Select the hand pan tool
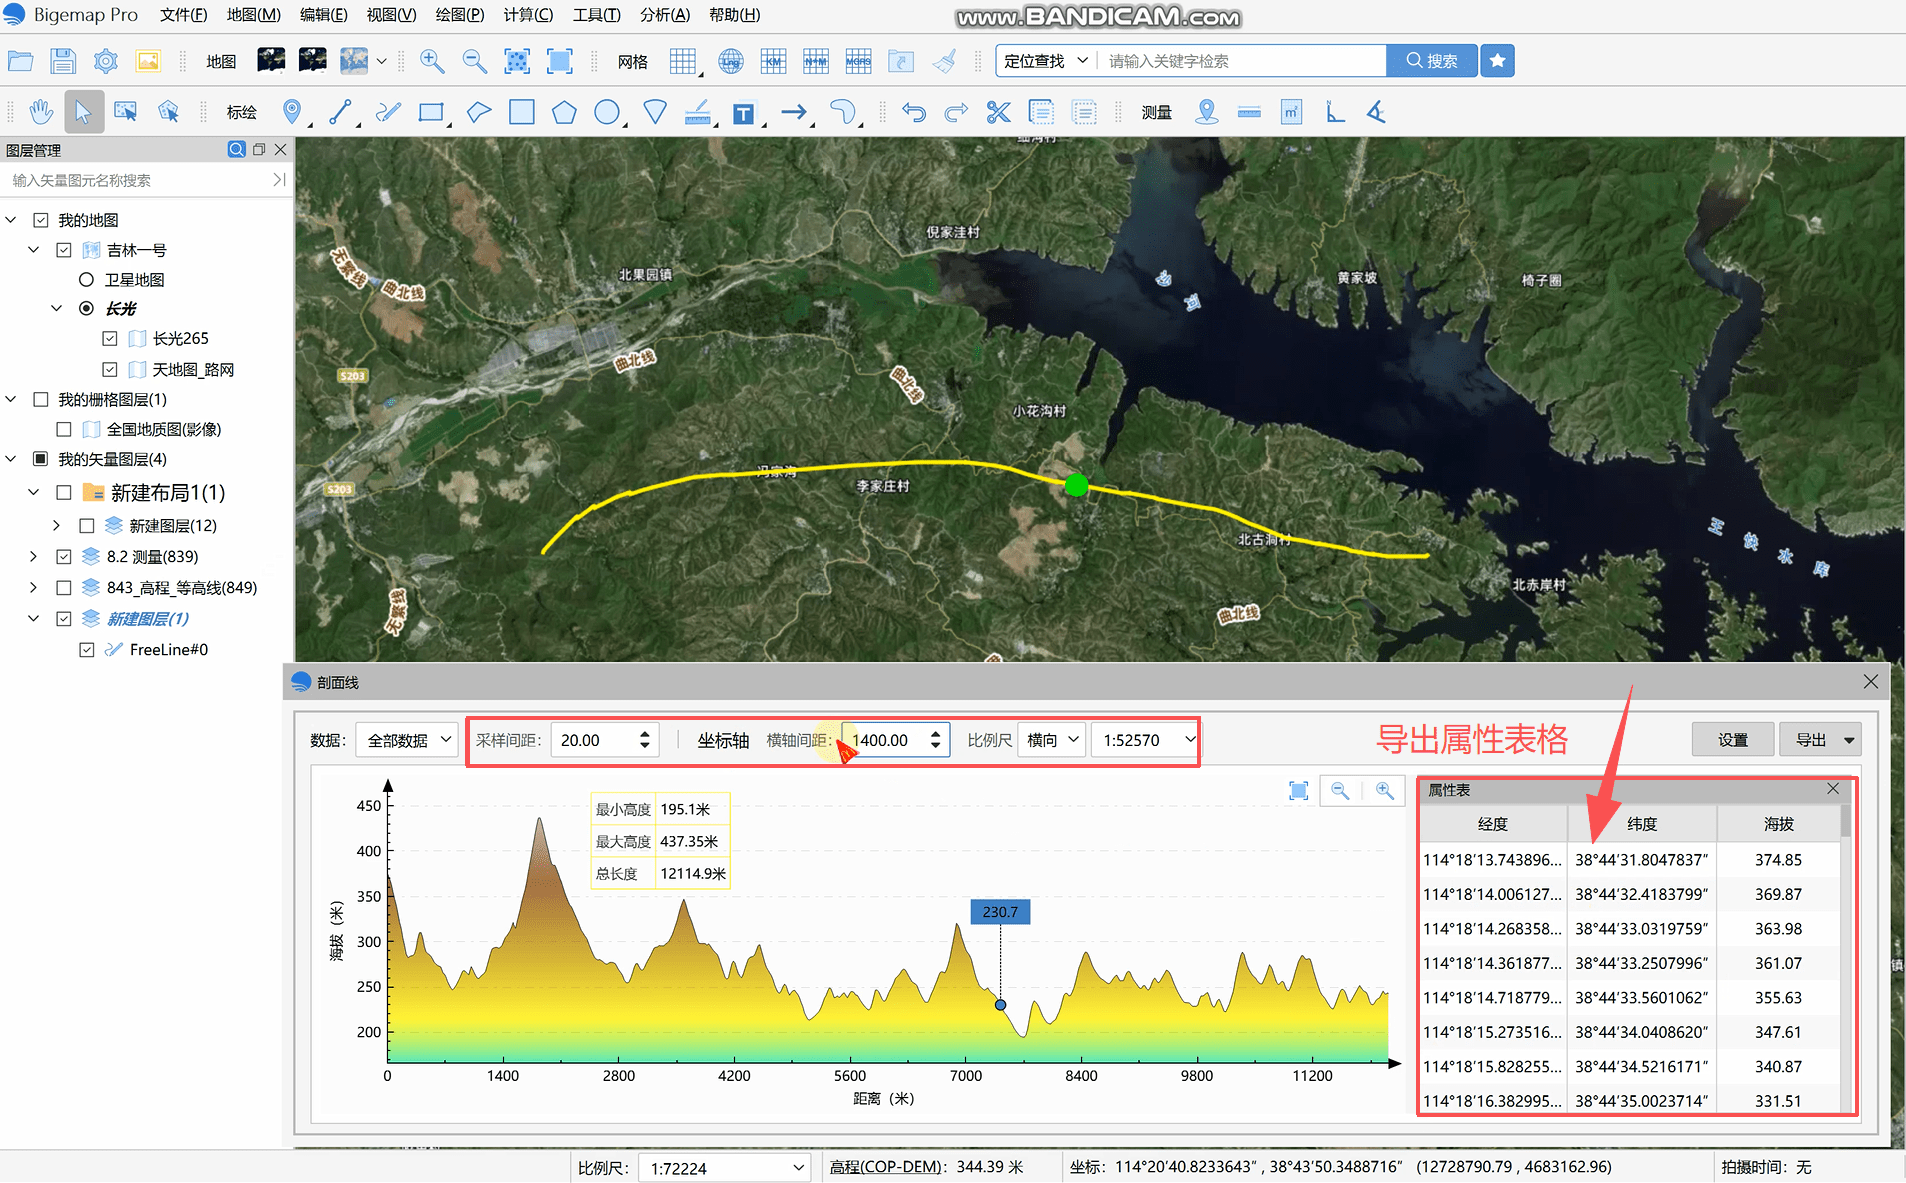 click(41, 112)
